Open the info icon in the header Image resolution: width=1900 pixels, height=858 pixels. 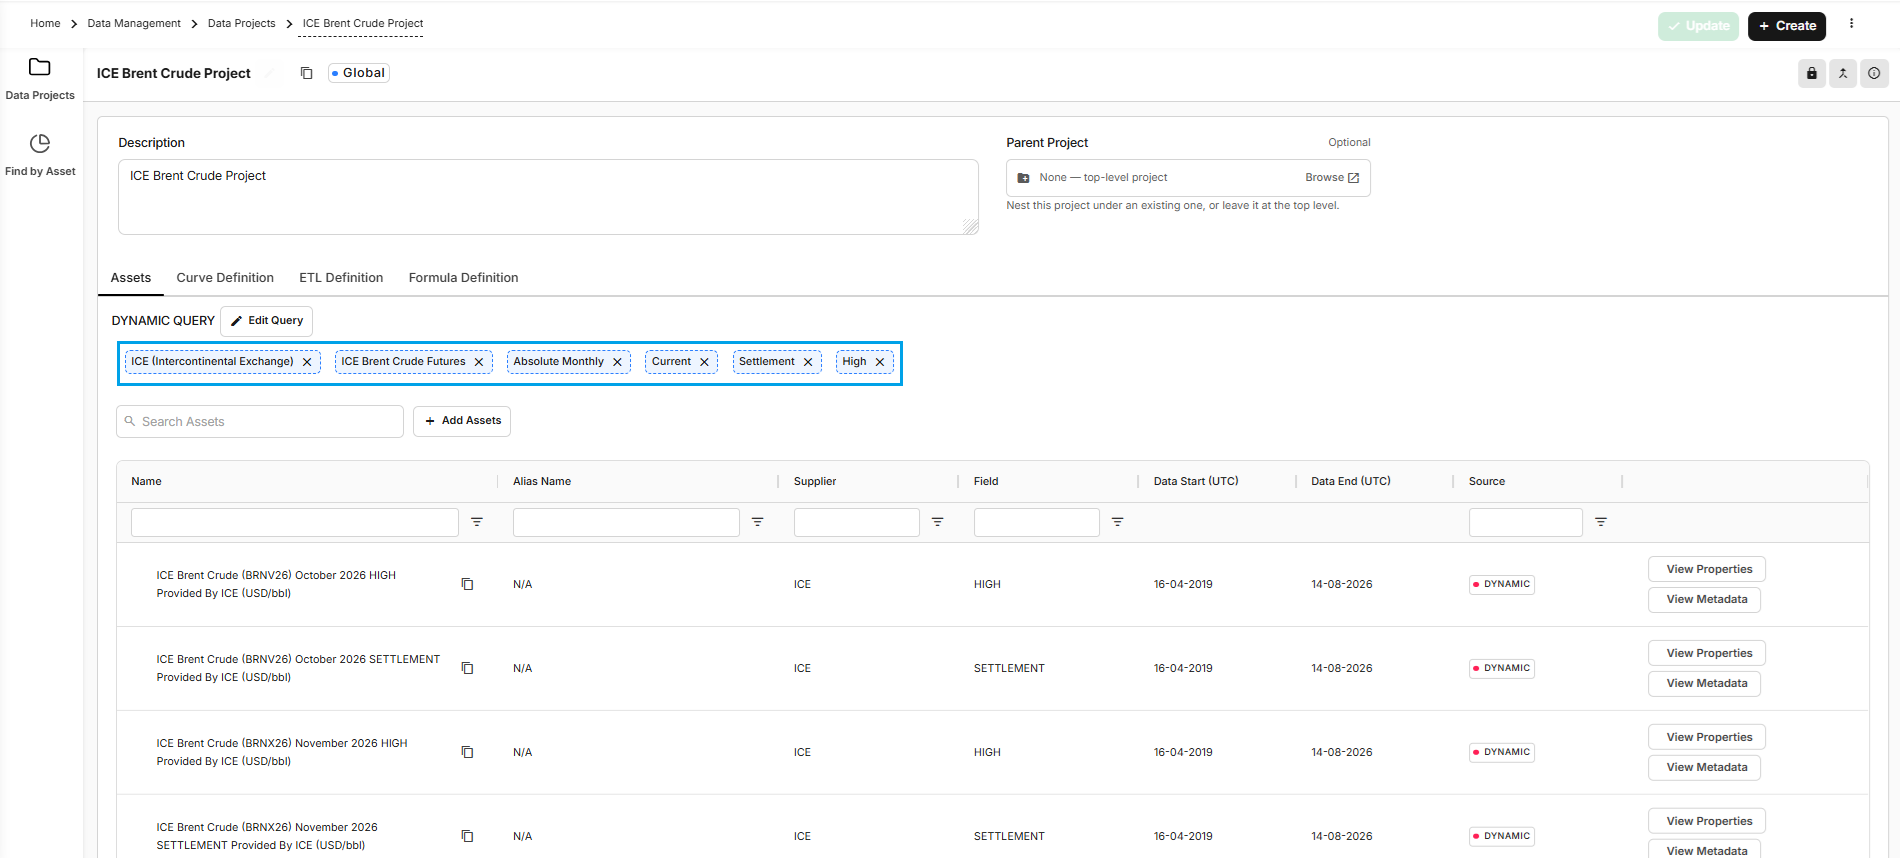(1874, 73)
